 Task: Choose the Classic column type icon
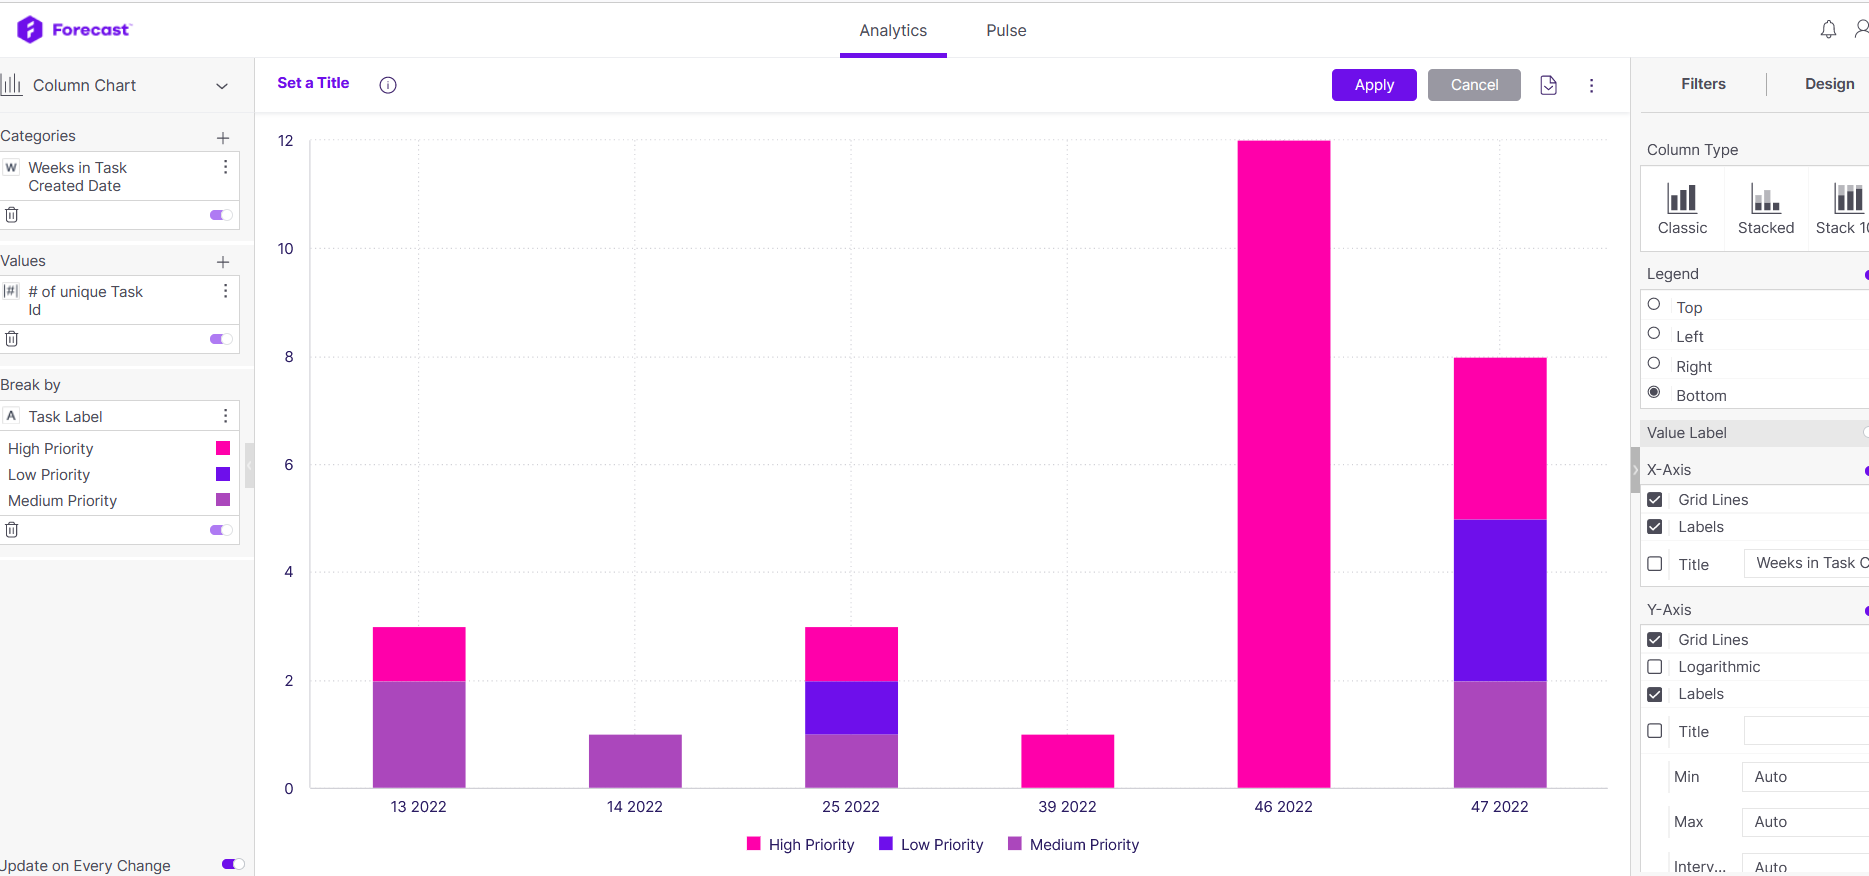point(1682,209)
